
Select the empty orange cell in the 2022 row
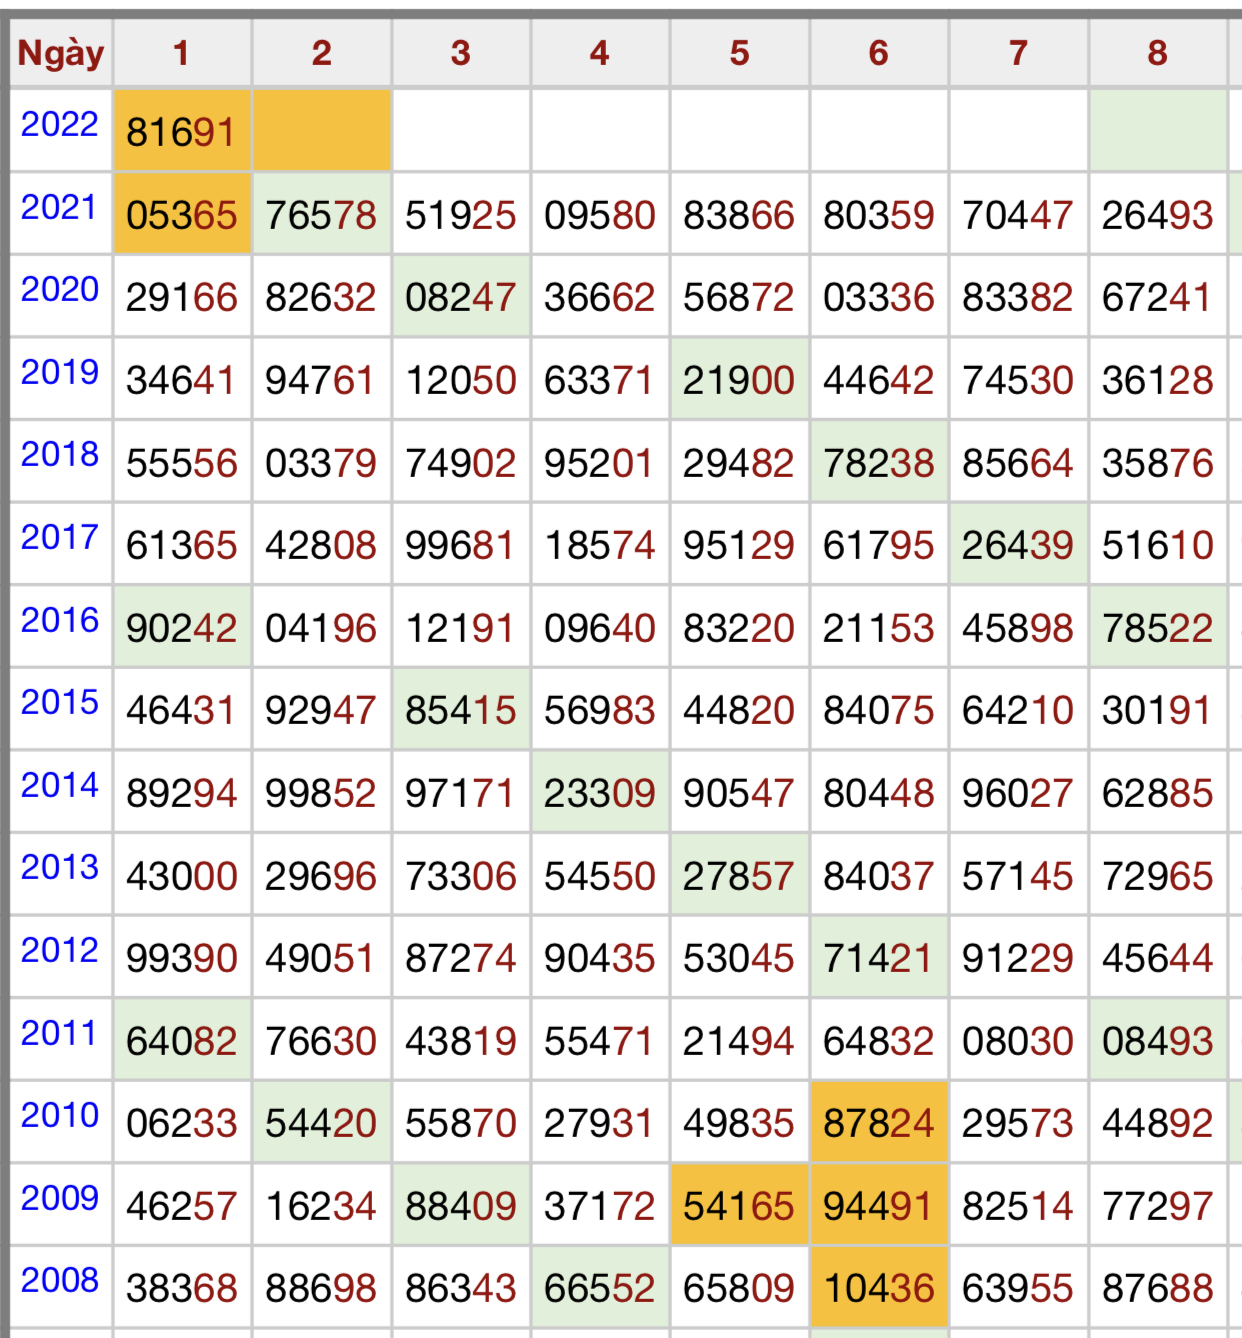[x=321, y=131]
